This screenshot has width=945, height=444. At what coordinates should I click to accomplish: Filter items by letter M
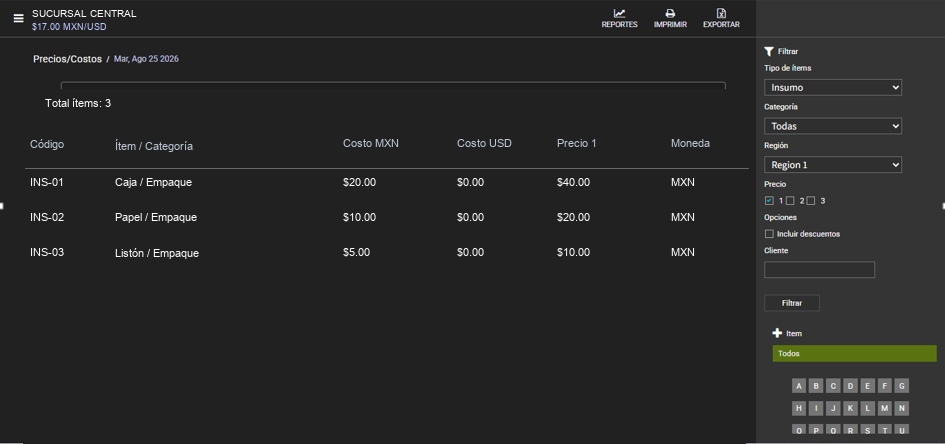tap(885, 408)
